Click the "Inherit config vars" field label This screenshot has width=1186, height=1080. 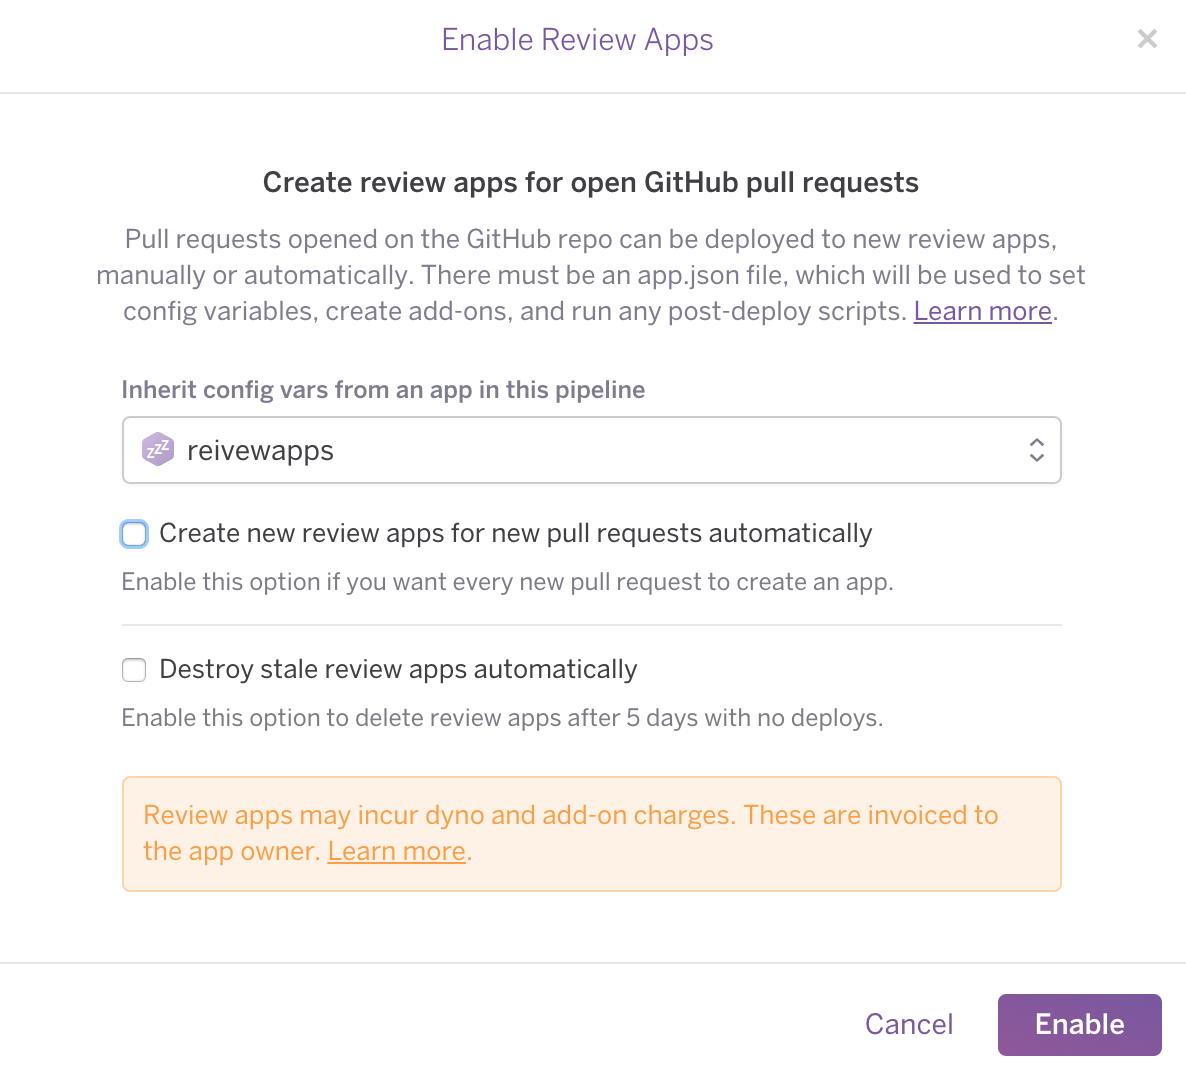pos(383,389)
